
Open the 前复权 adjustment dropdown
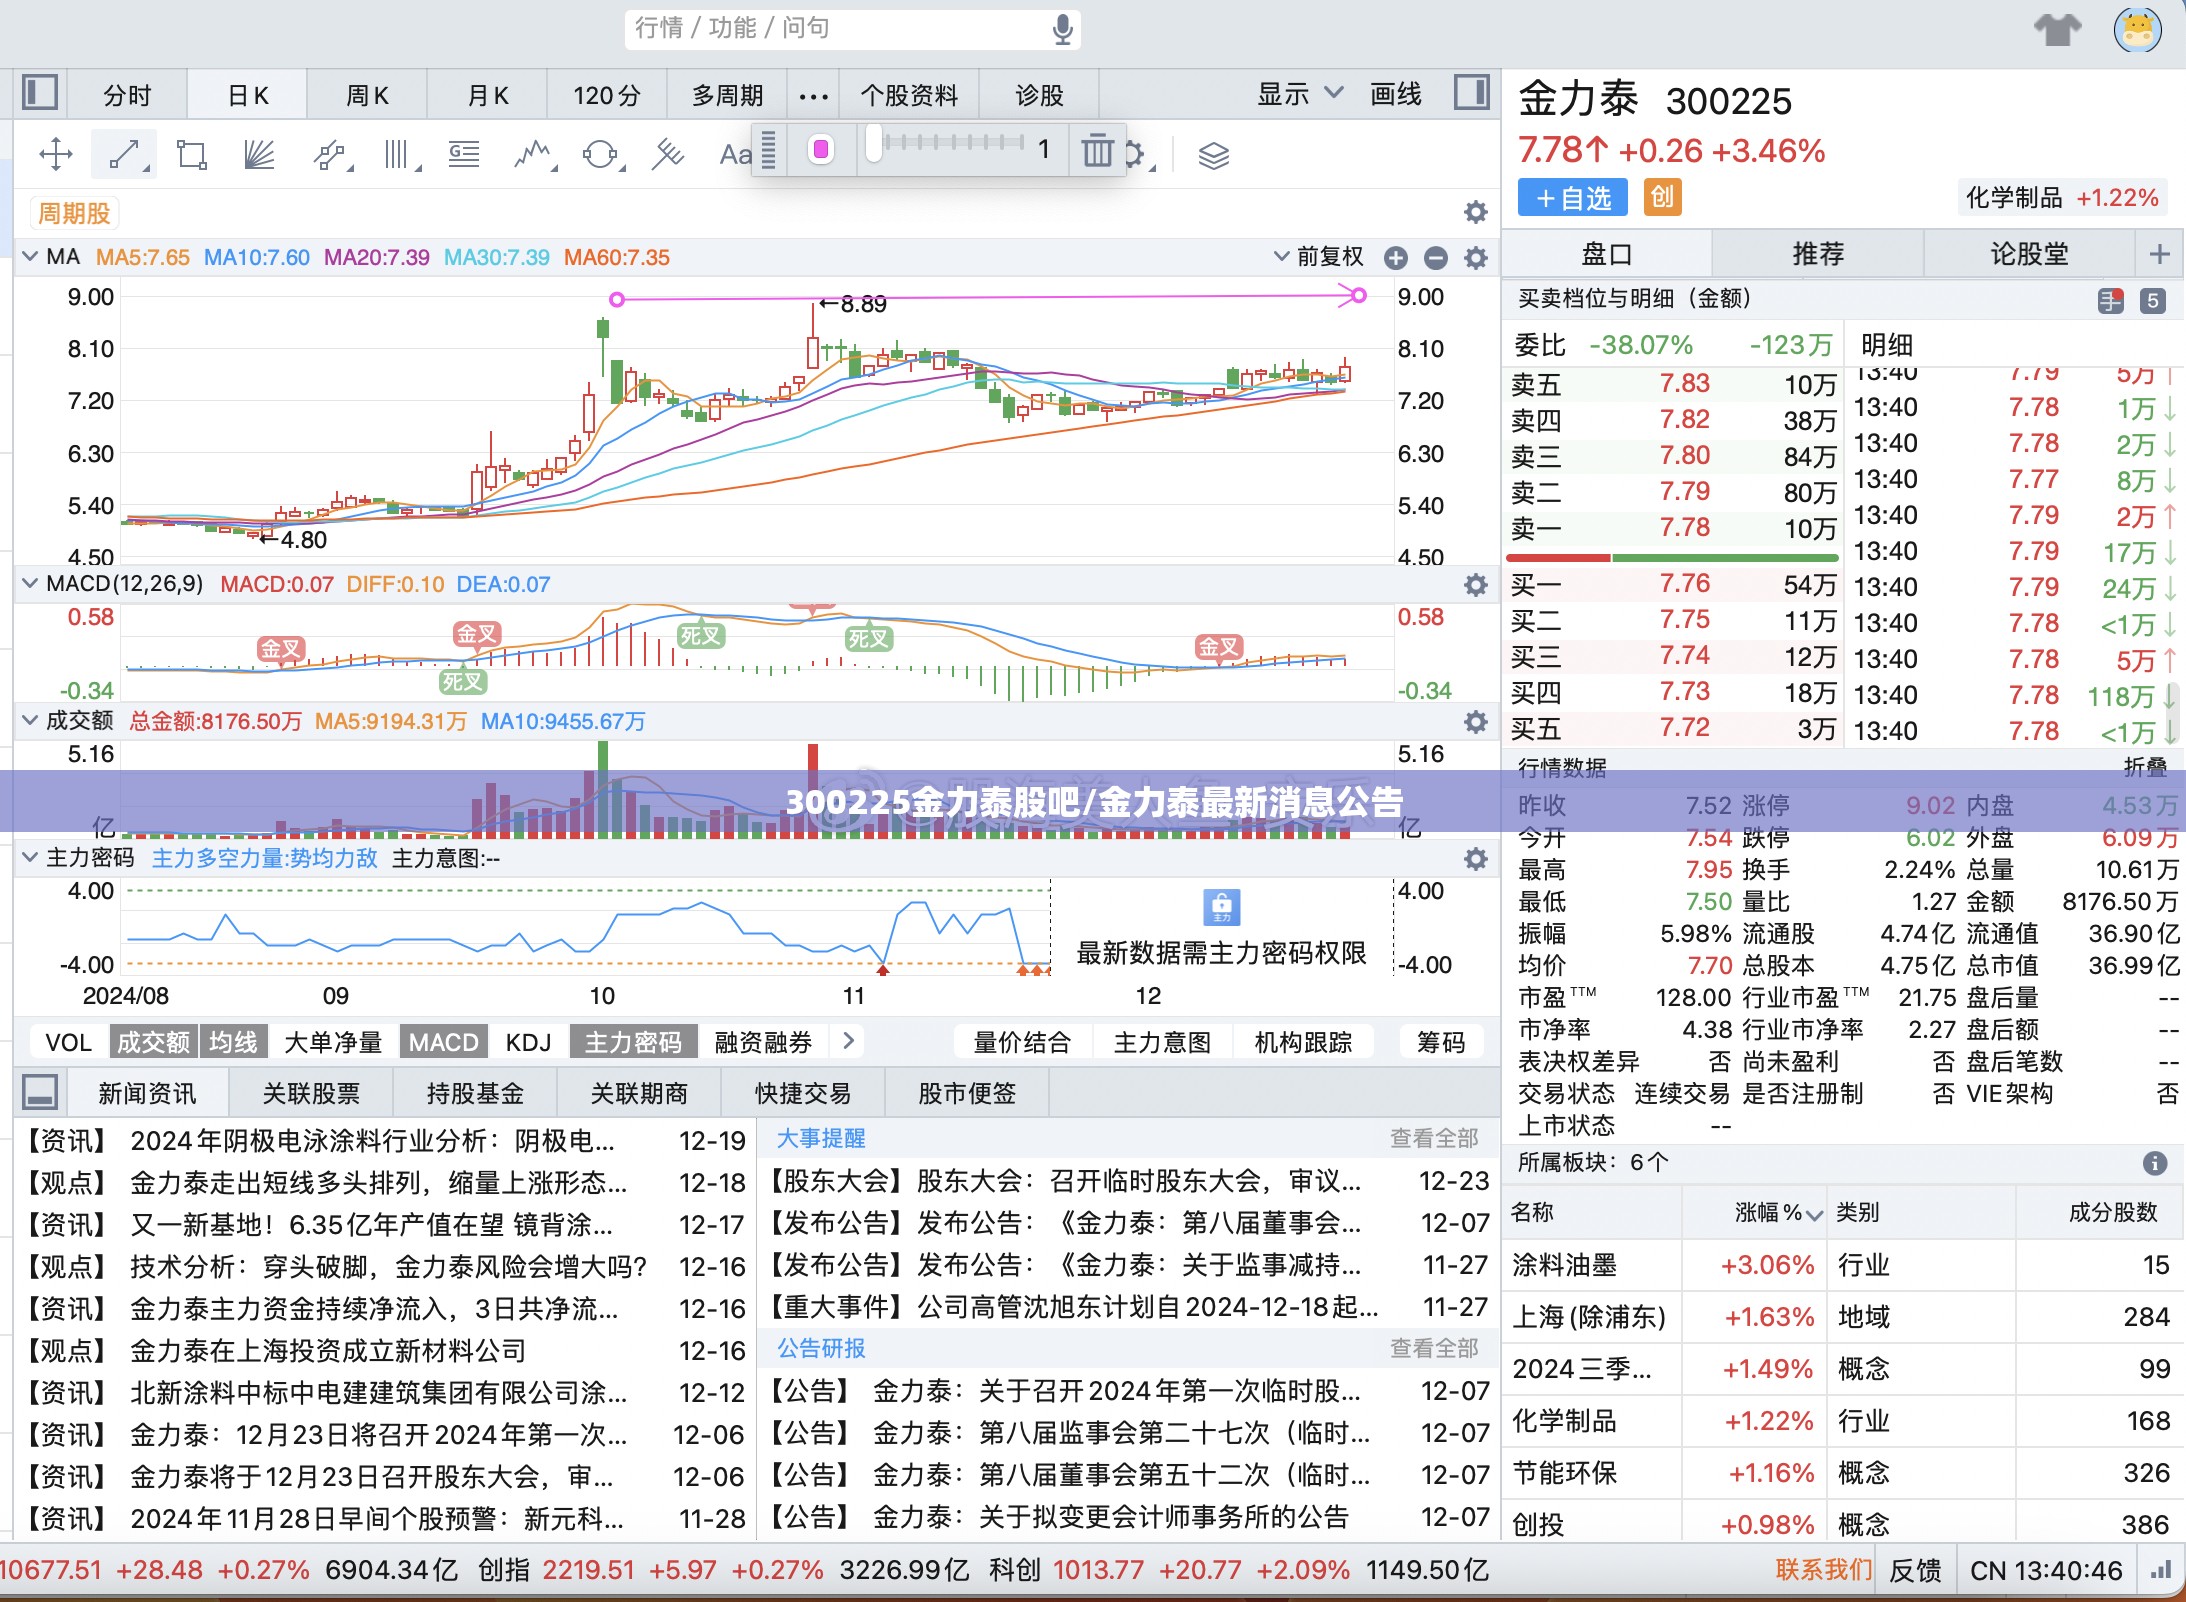(1318, 257)
